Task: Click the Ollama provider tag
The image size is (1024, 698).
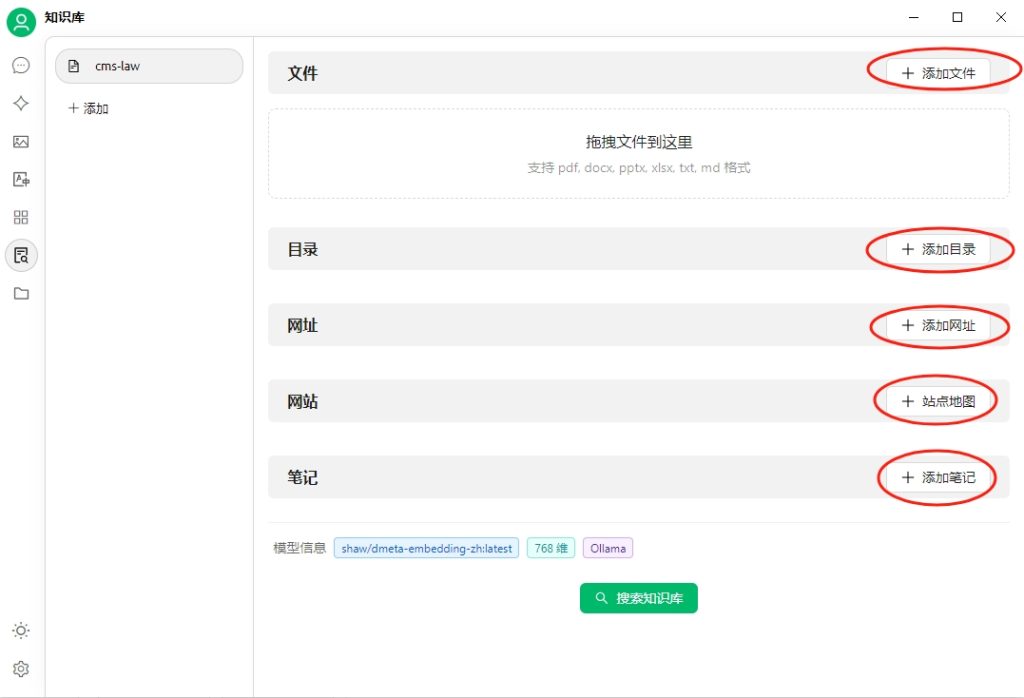Action: [608, 548]
